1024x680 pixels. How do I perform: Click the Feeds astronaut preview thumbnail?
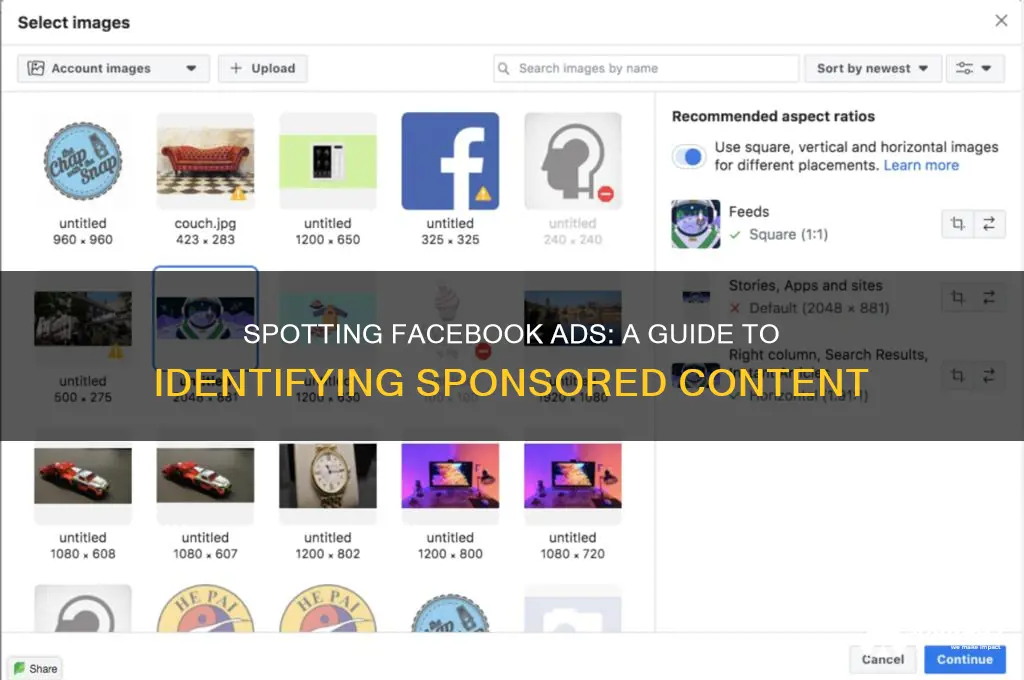(696, 224)
